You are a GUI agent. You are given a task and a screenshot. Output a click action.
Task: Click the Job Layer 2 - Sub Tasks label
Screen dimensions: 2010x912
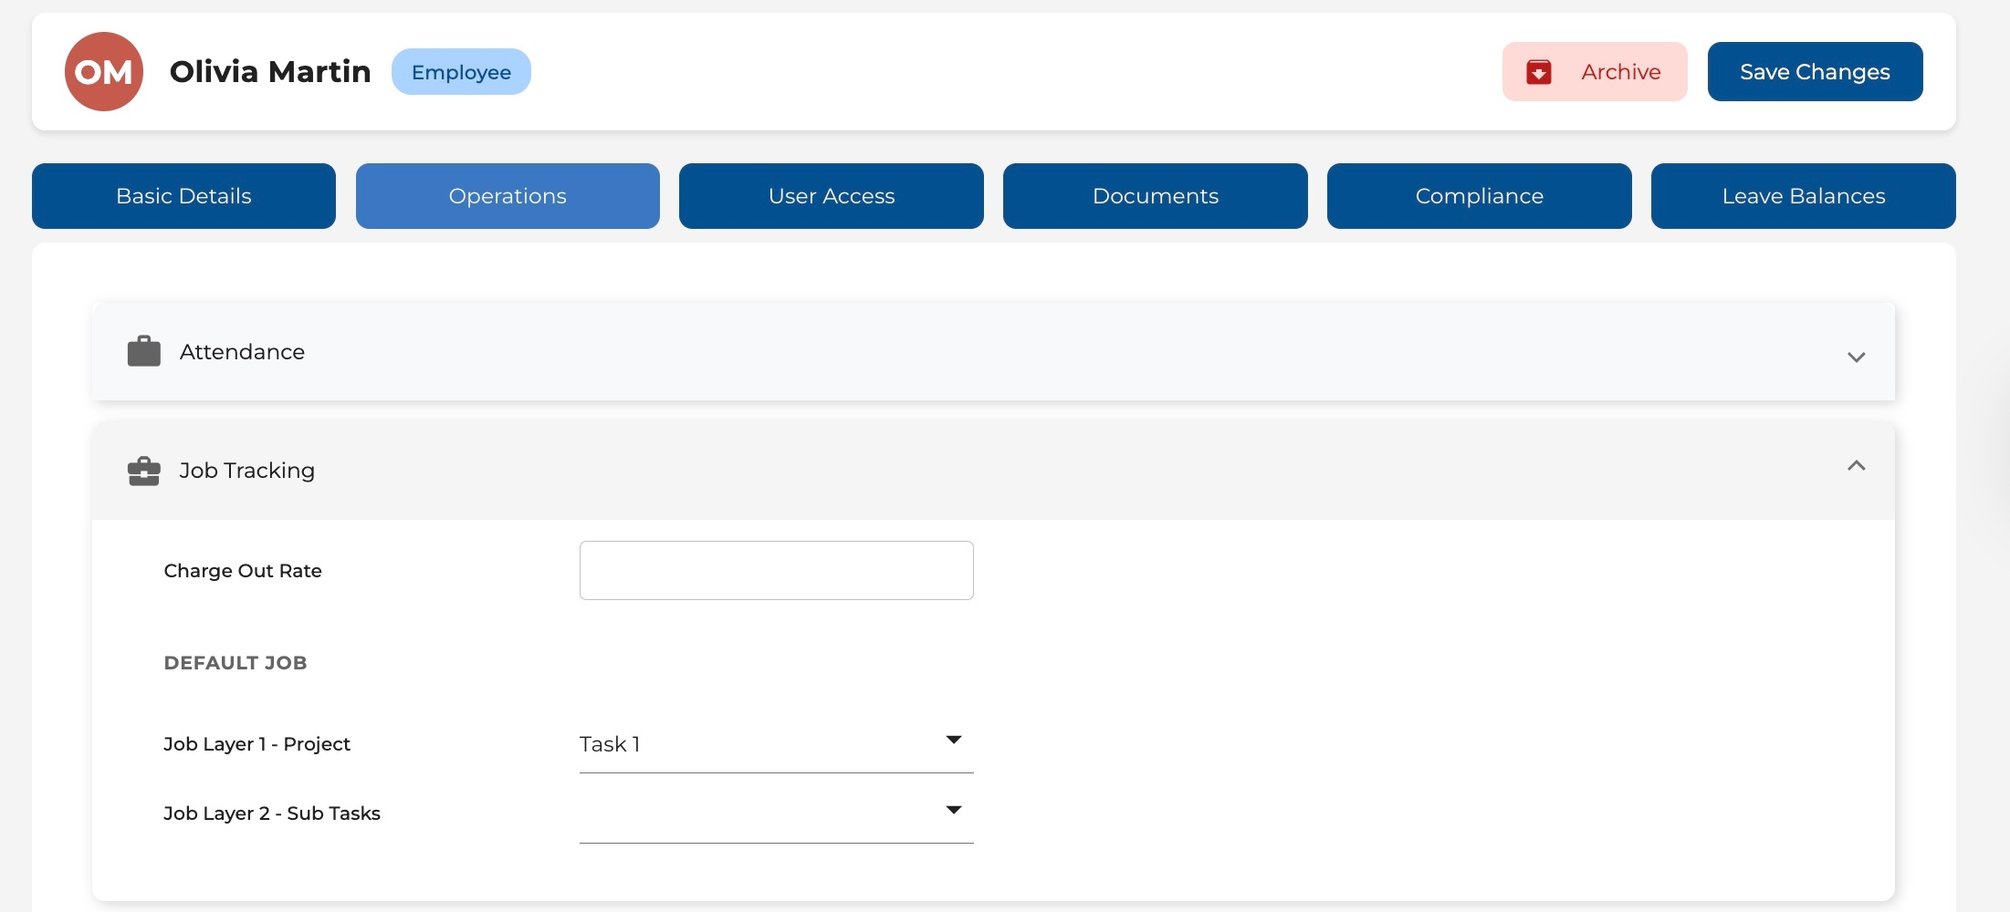272,814
